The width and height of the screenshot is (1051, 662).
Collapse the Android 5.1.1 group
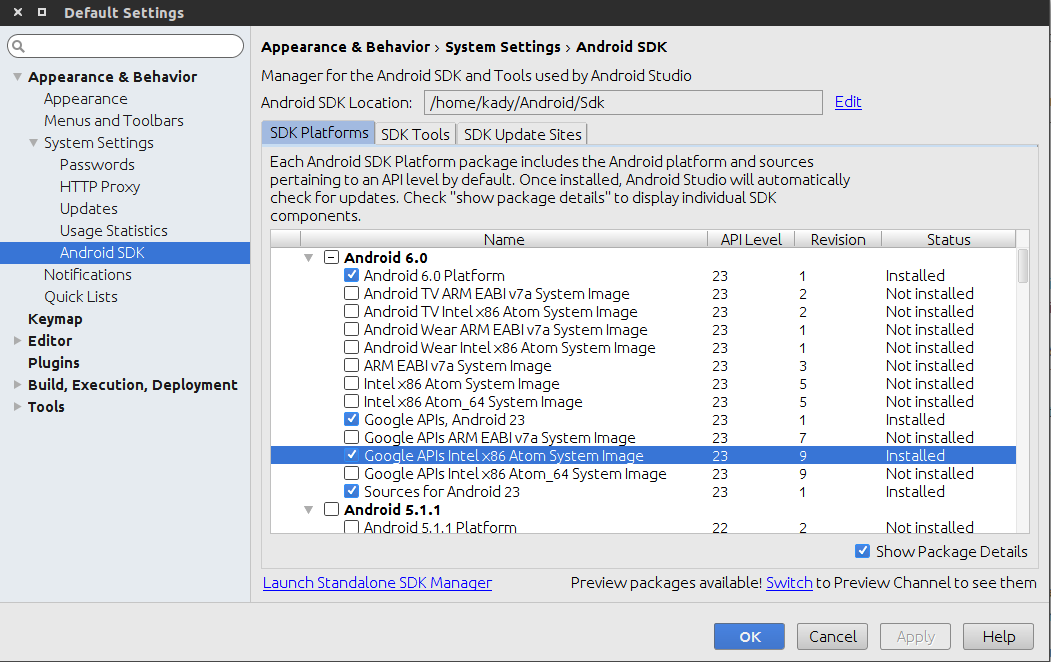pyautogui.click(x=308, y=510)
